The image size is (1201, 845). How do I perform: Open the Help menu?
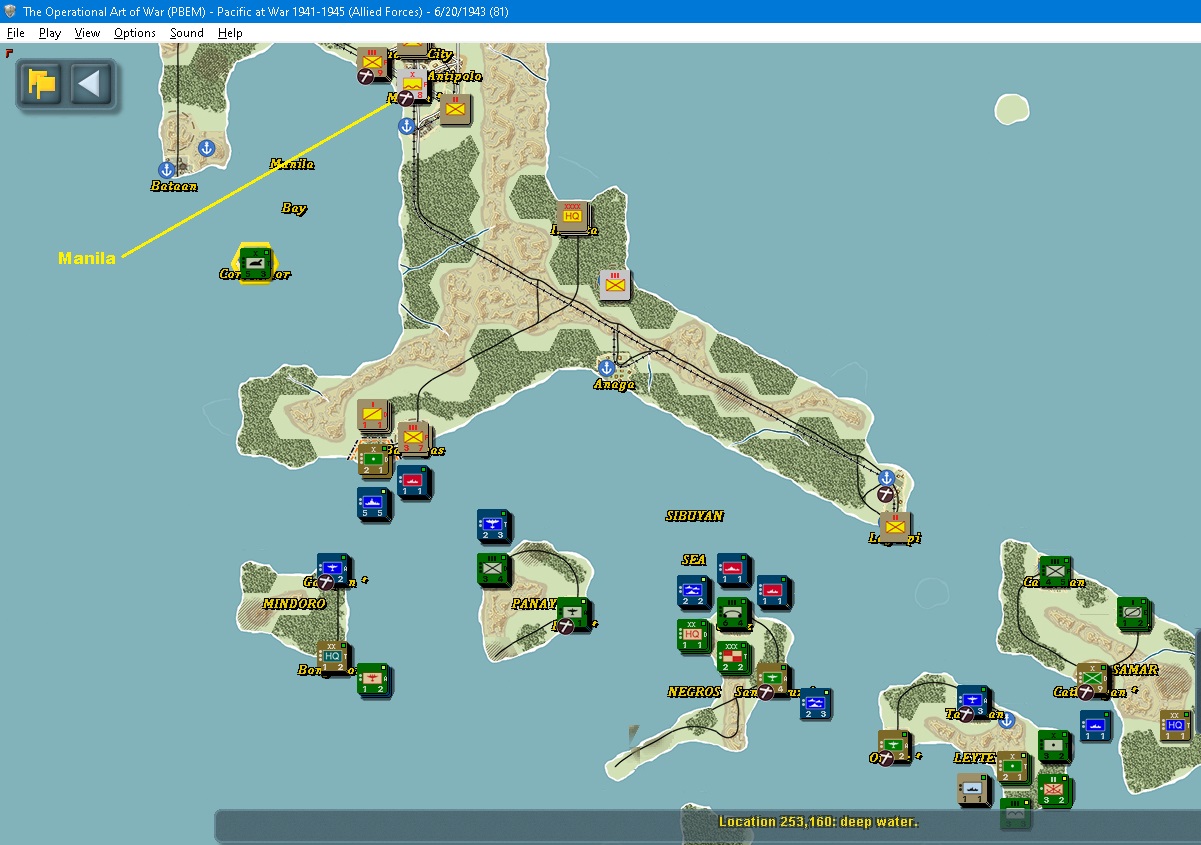click(x=230, y=33)
